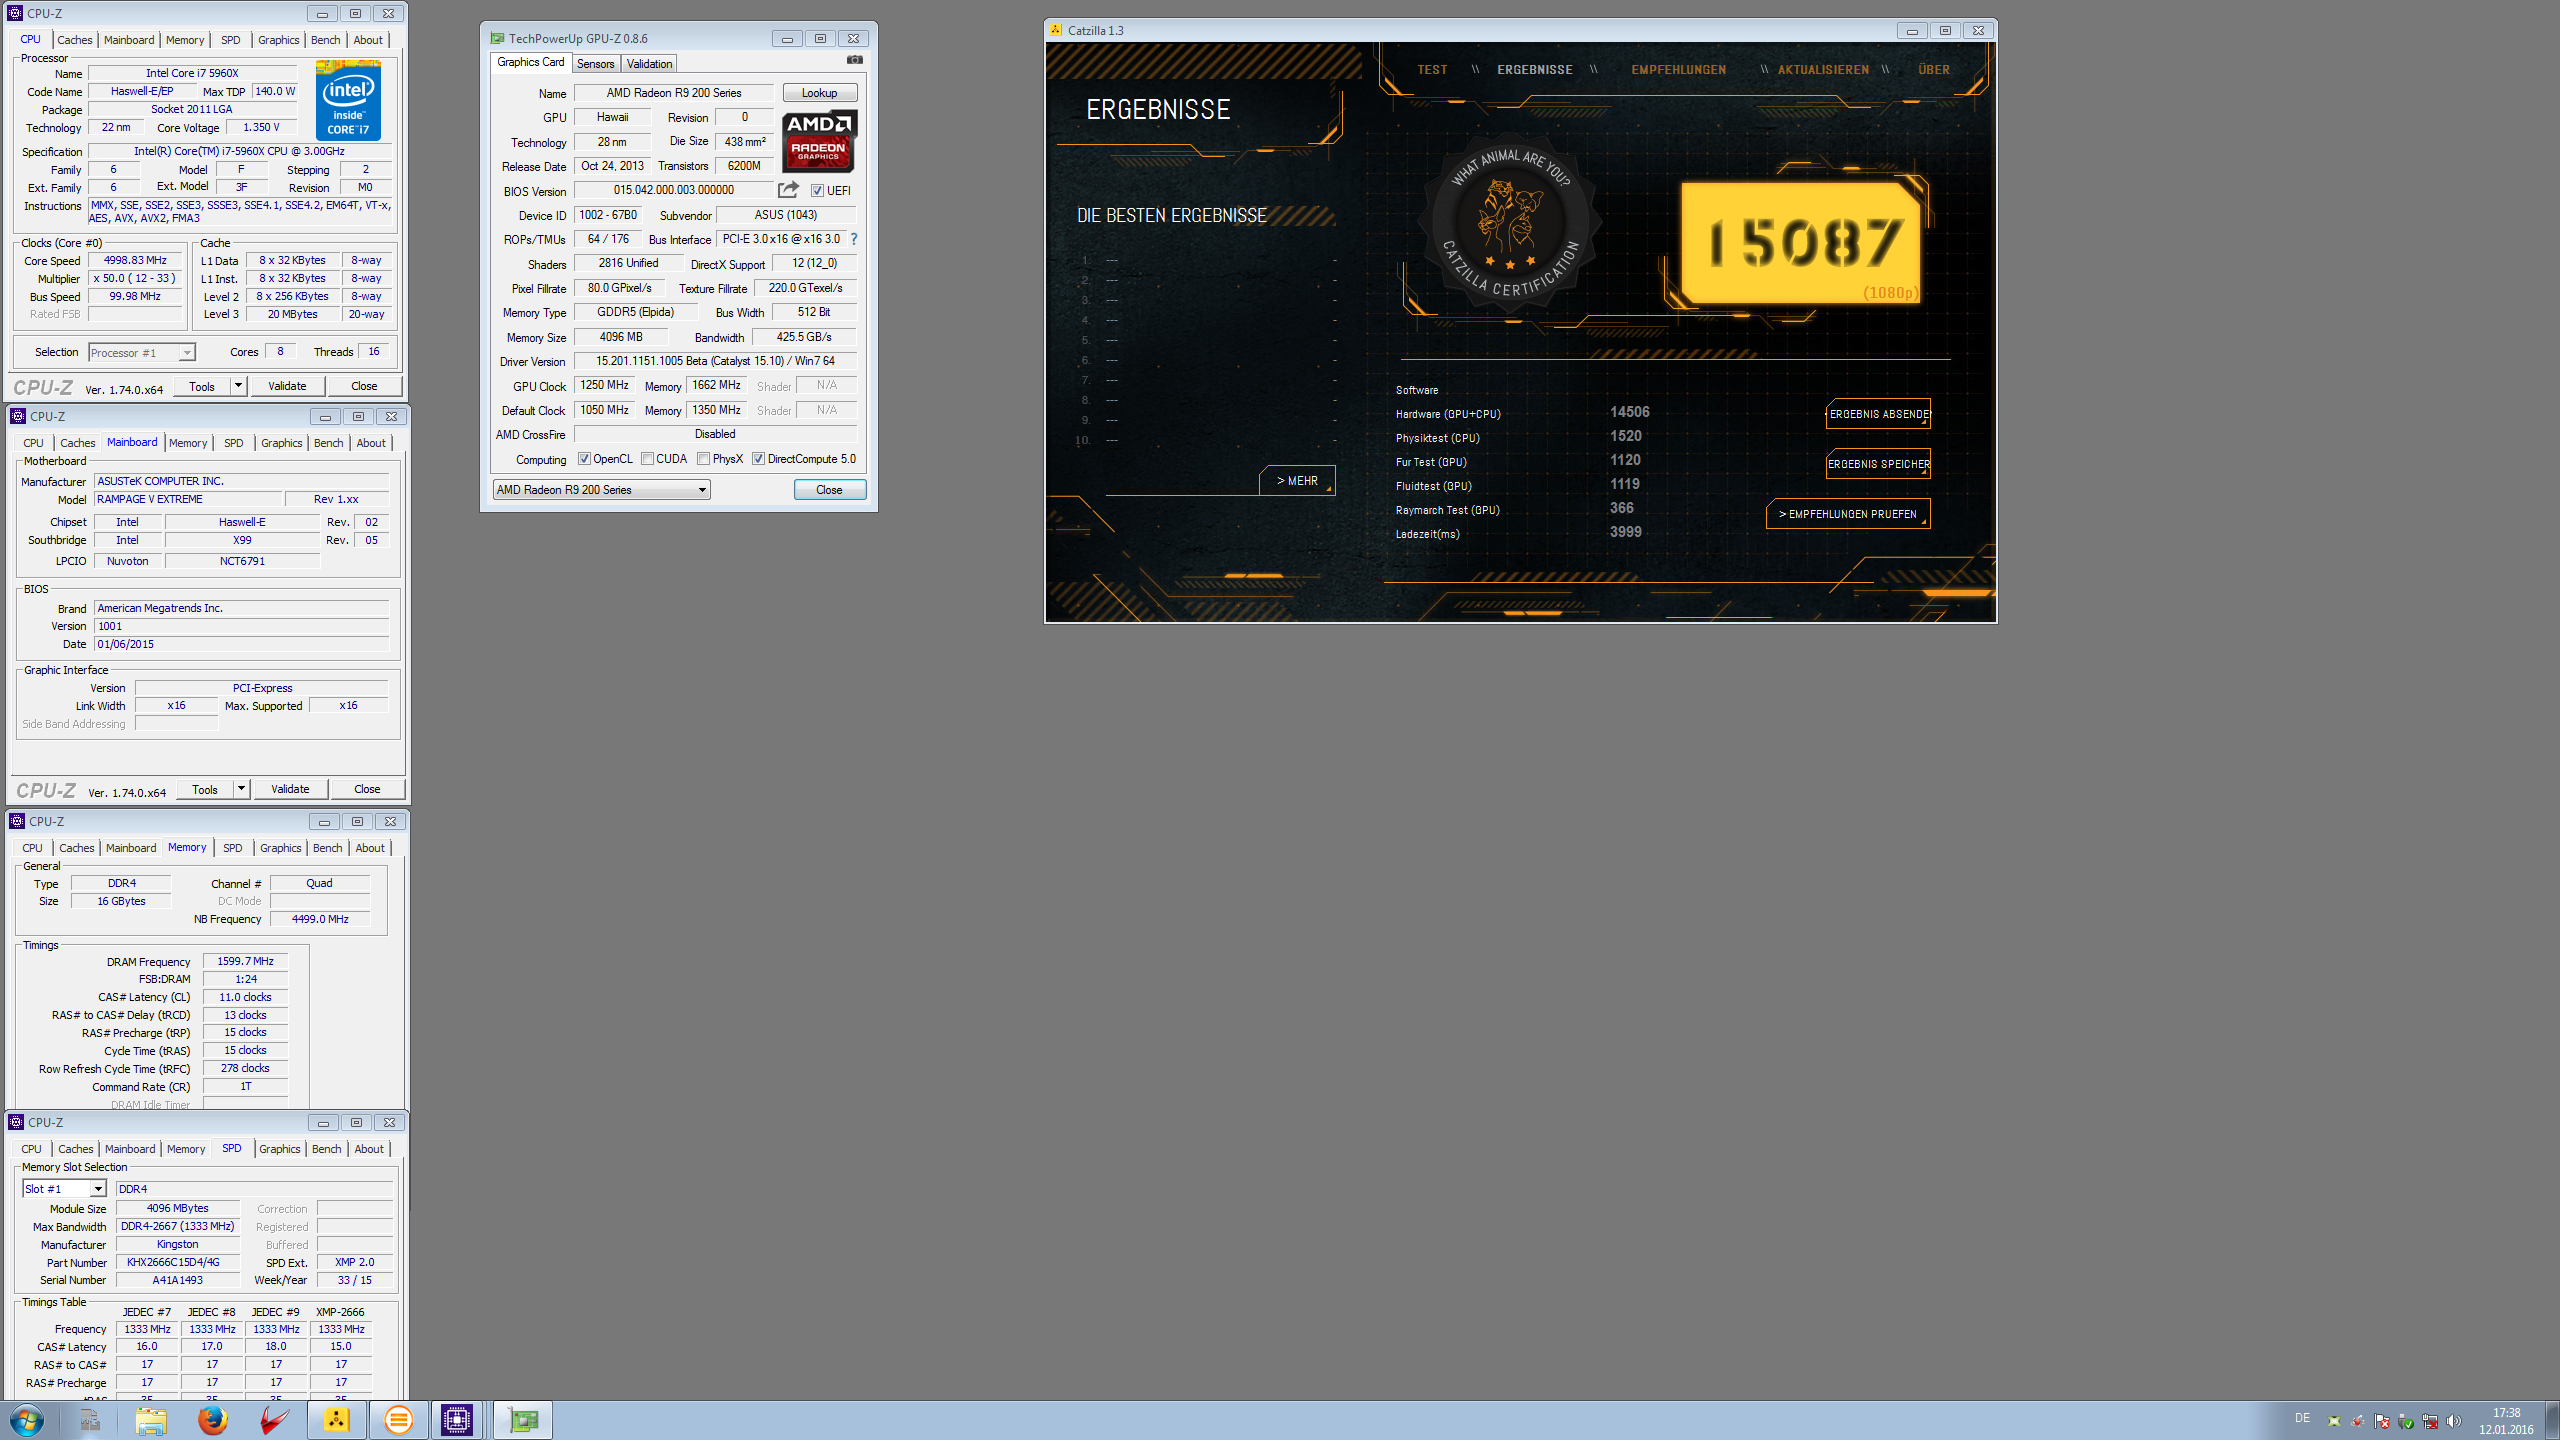Image resolution: width=2560 pixels, height=1440 pixels.
Task: Open EMPFEHLUNGEN menu in Catzilla
Action: coord(1678,70)
